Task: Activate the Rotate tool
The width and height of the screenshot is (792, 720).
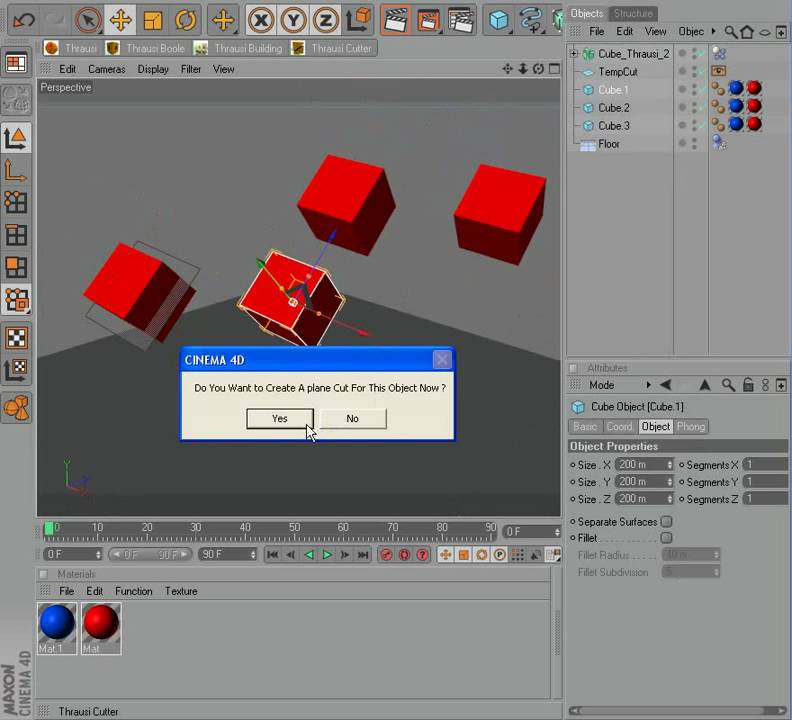Action: 185,20
